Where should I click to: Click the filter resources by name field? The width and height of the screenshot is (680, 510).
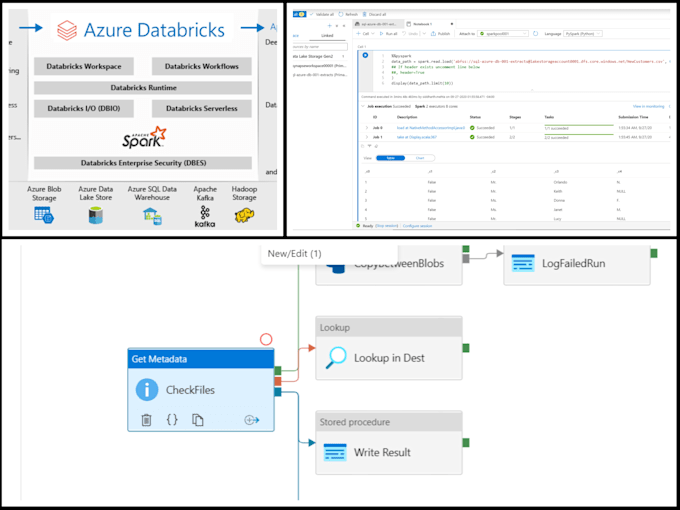[x=320, y=46]
